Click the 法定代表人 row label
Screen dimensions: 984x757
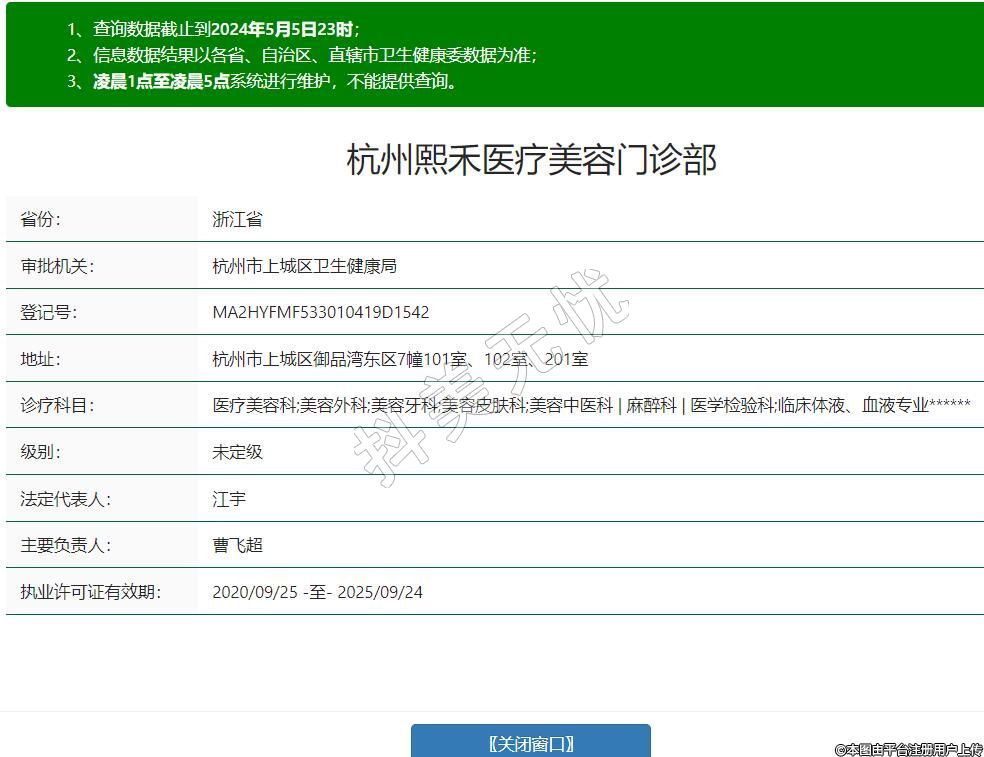(x=65, y=499)
